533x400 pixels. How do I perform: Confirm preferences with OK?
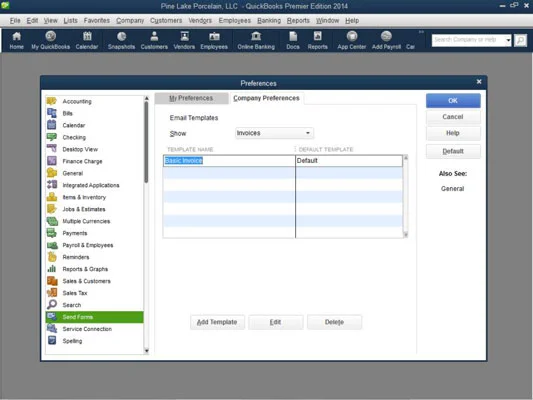(453, 101)
